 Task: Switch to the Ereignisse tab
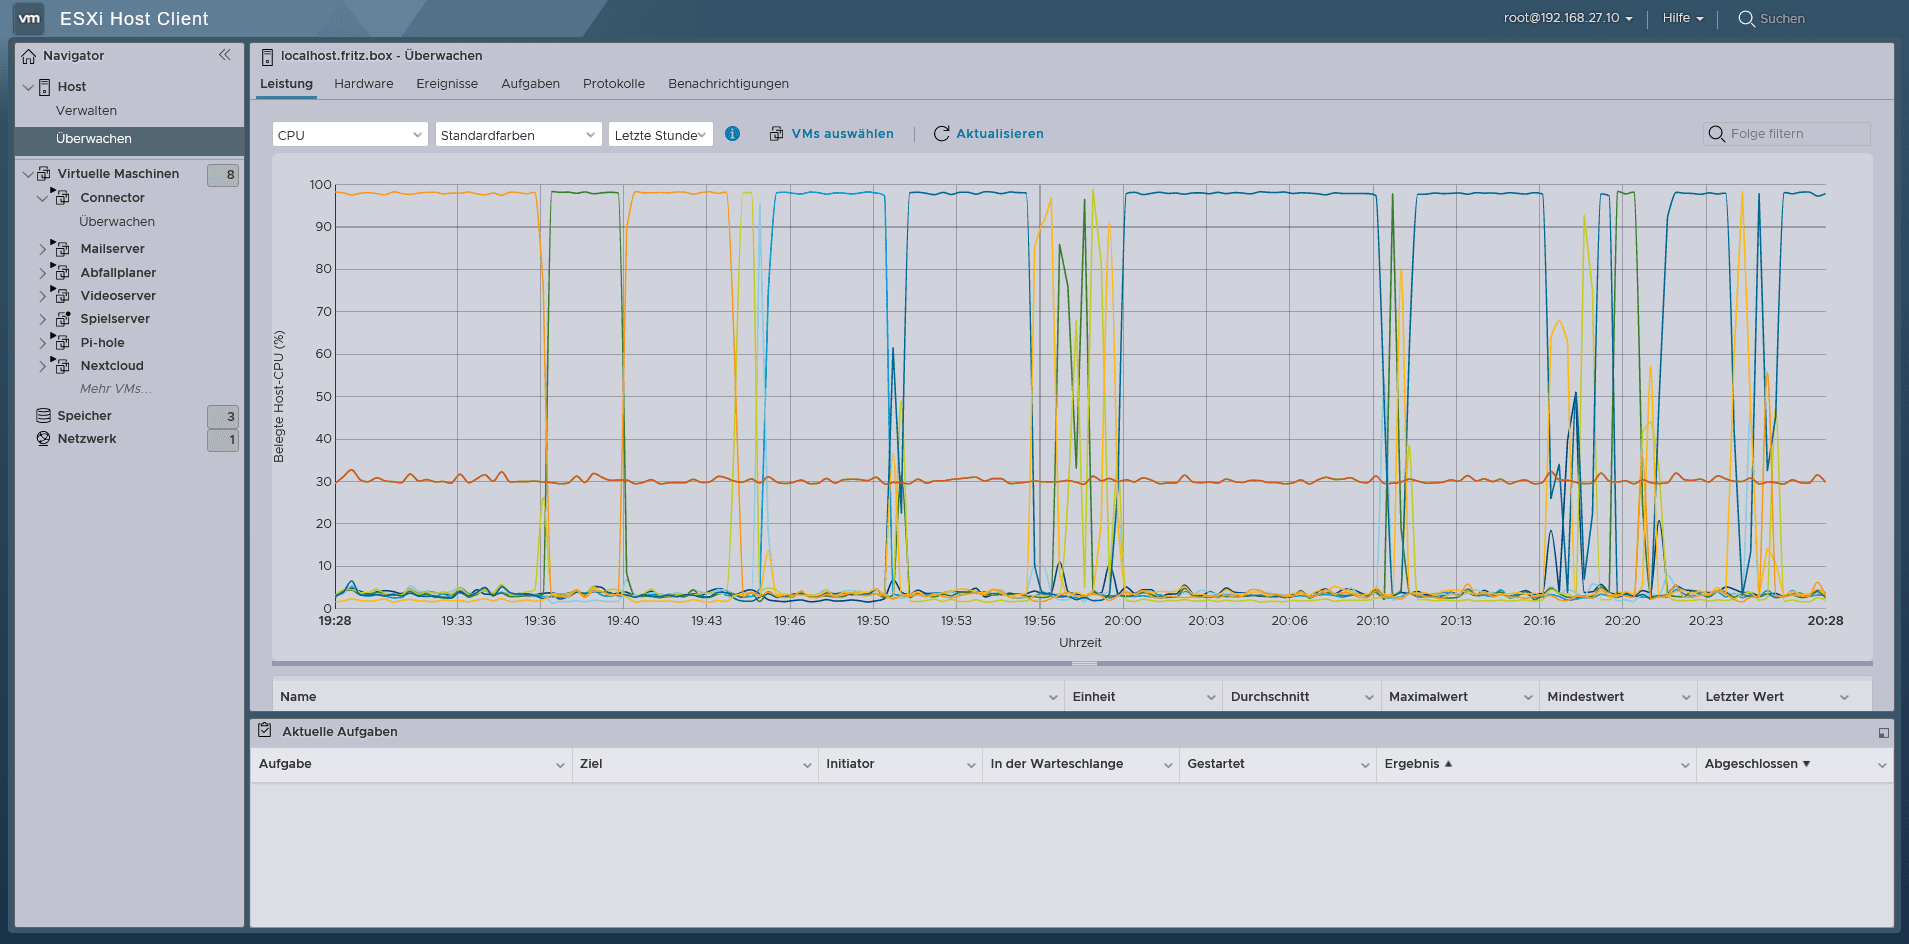point(447,84)
